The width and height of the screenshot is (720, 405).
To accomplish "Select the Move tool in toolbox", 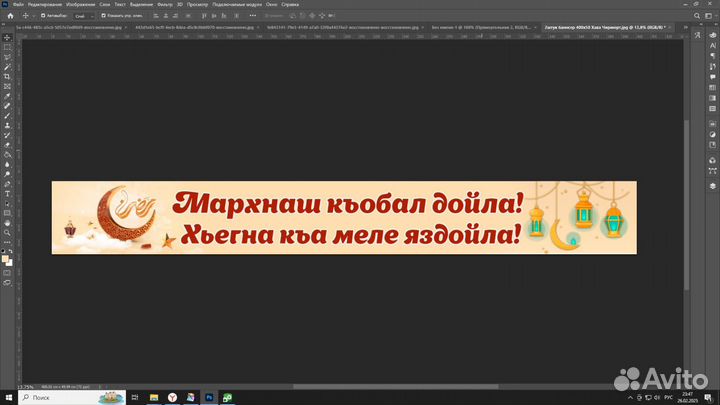I will (x=7, y=38).
